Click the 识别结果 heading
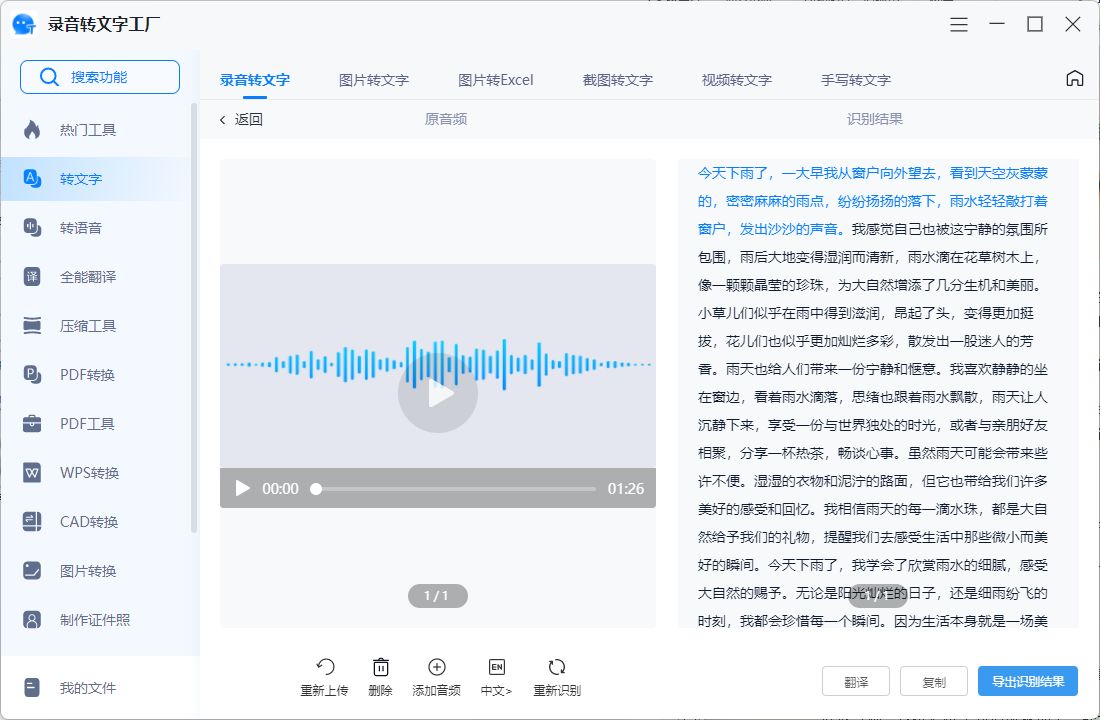This screenshot has width=1100, height=720. tap(874, 119)
